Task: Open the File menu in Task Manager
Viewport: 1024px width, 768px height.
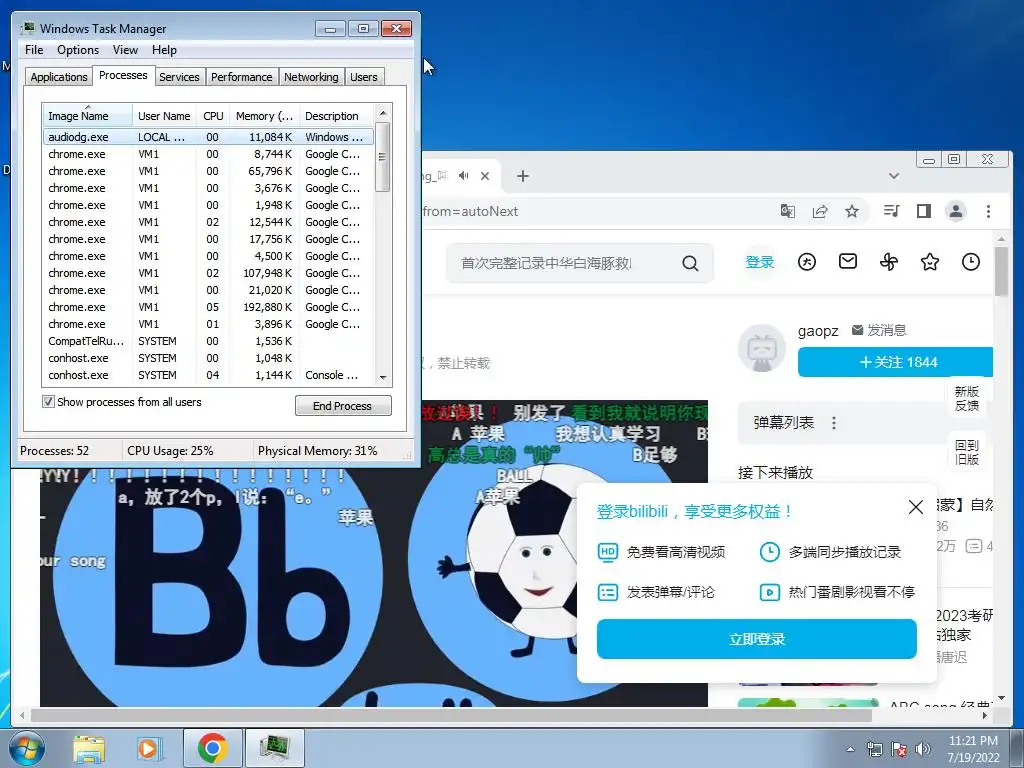Action: coord(34,50)
